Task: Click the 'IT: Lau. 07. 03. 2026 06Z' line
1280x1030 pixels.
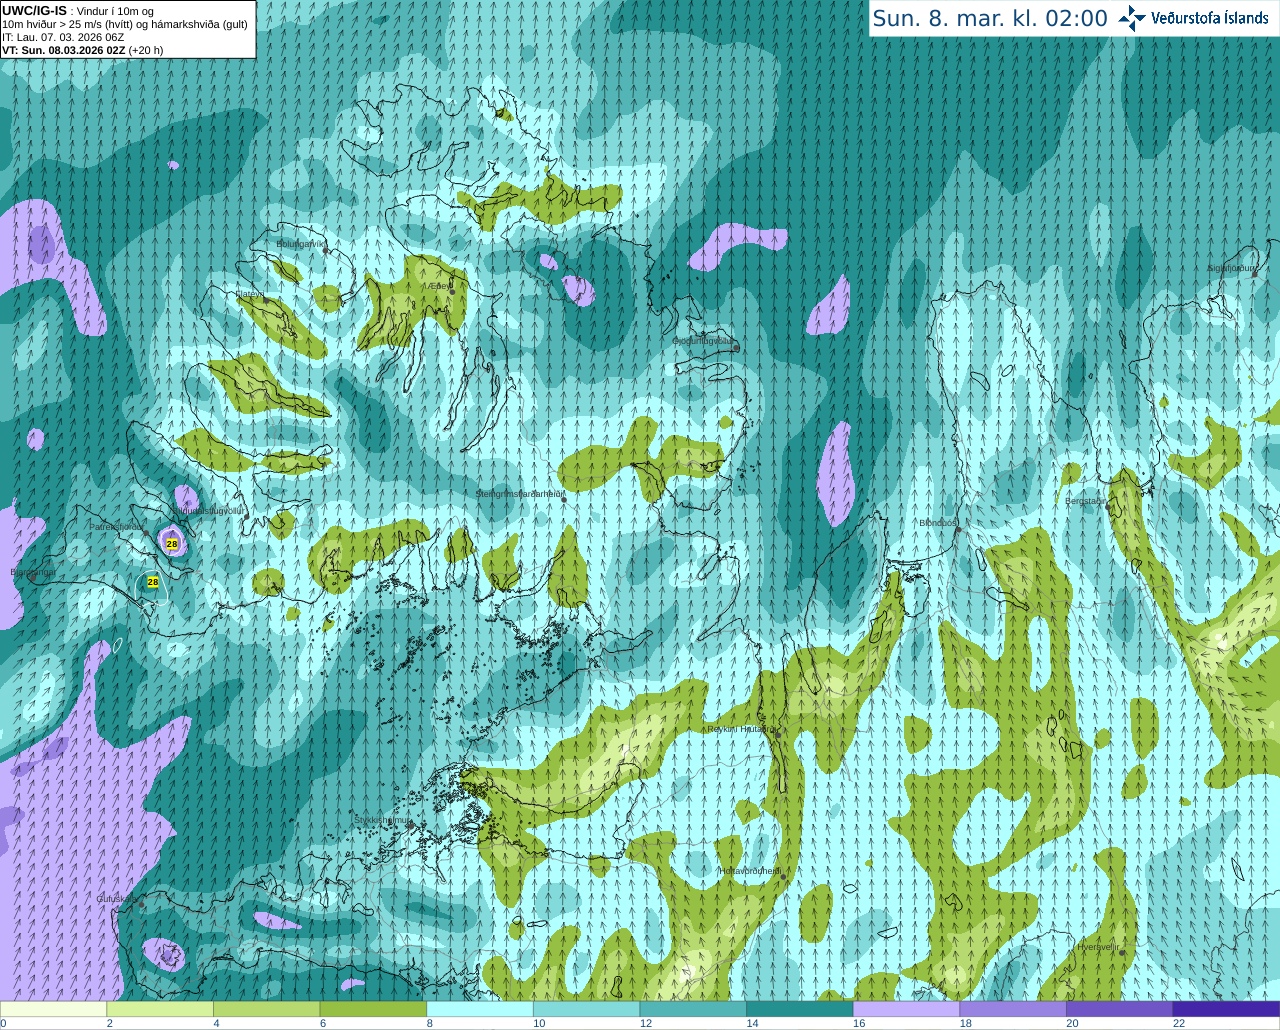Action: (63, 37)
